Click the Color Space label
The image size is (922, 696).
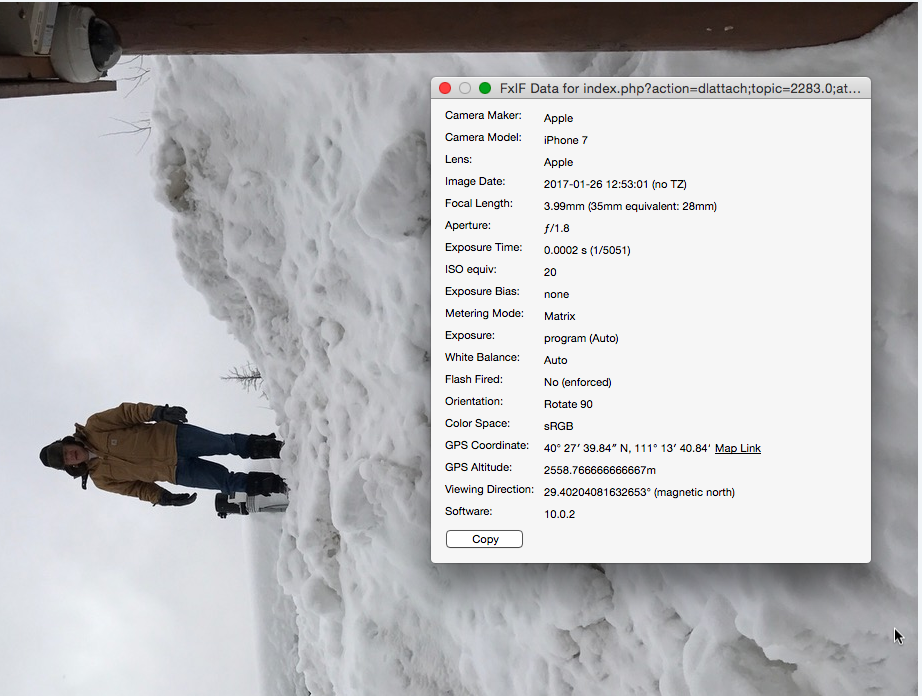click(x=477, y=423)
